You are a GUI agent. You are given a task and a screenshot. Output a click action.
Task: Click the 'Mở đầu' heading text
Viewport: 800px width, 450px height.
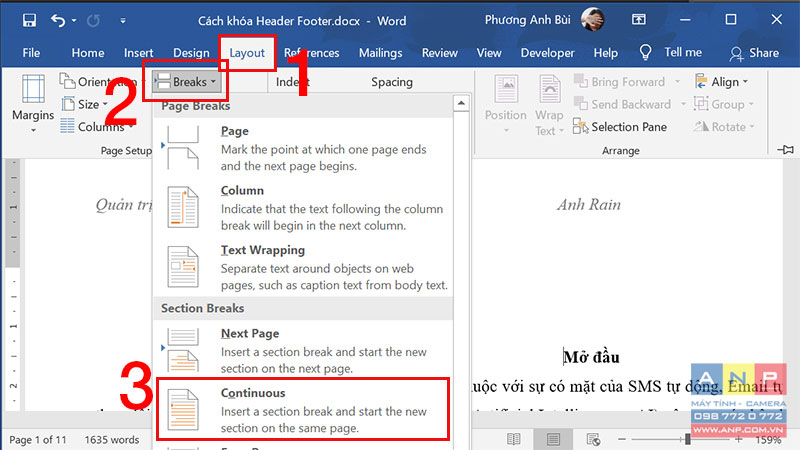(591, 357)
